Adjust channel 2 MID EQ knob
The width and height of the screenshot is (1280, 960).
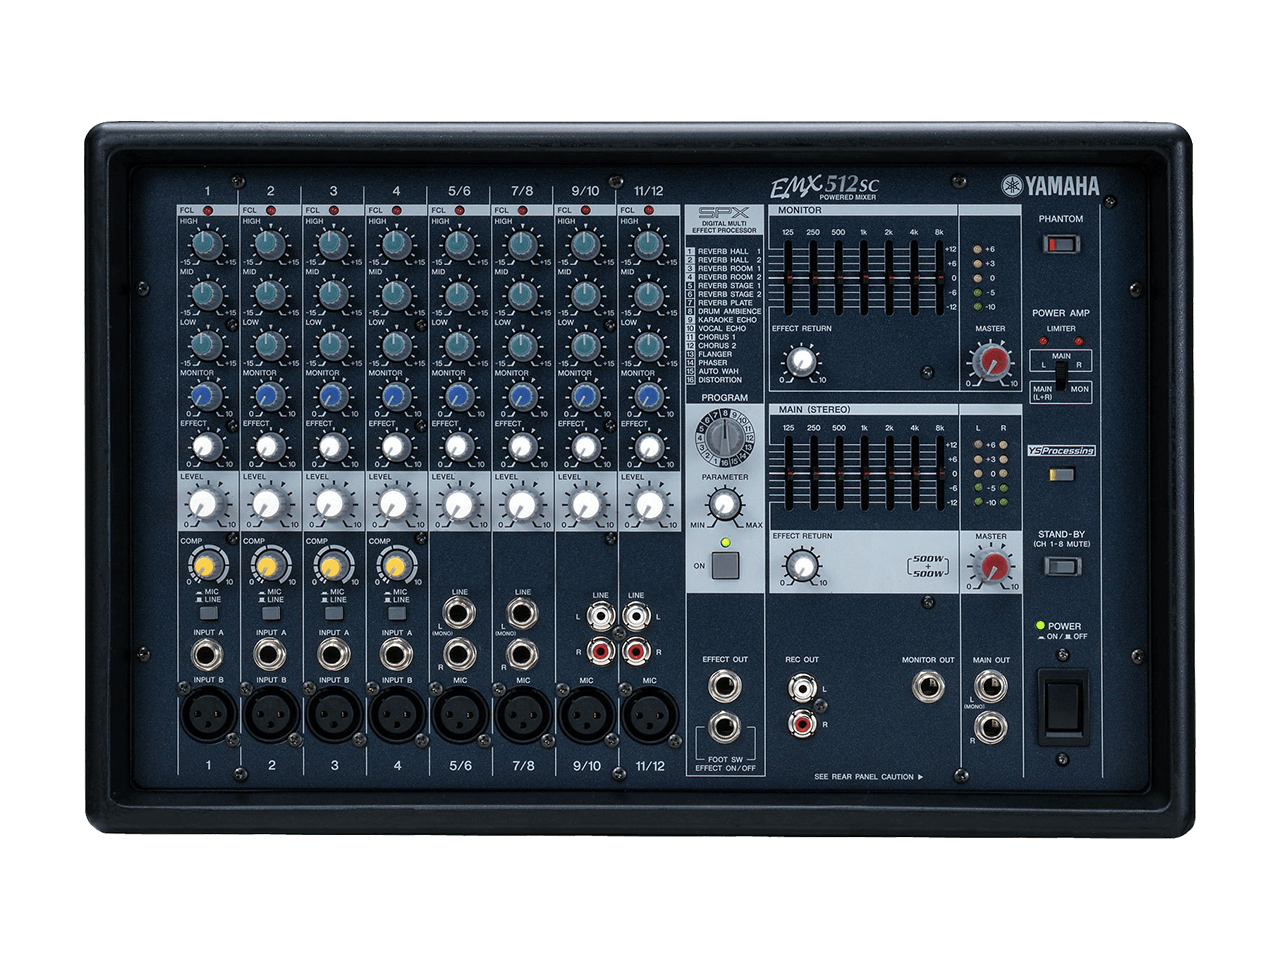coord(270,294)
